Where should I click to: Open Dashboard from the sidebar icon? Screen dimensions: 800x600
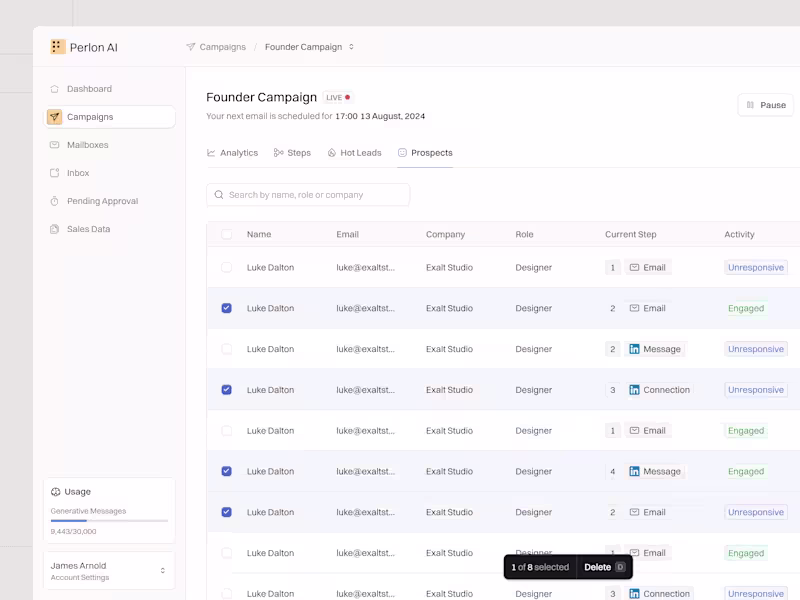[55, 89]
